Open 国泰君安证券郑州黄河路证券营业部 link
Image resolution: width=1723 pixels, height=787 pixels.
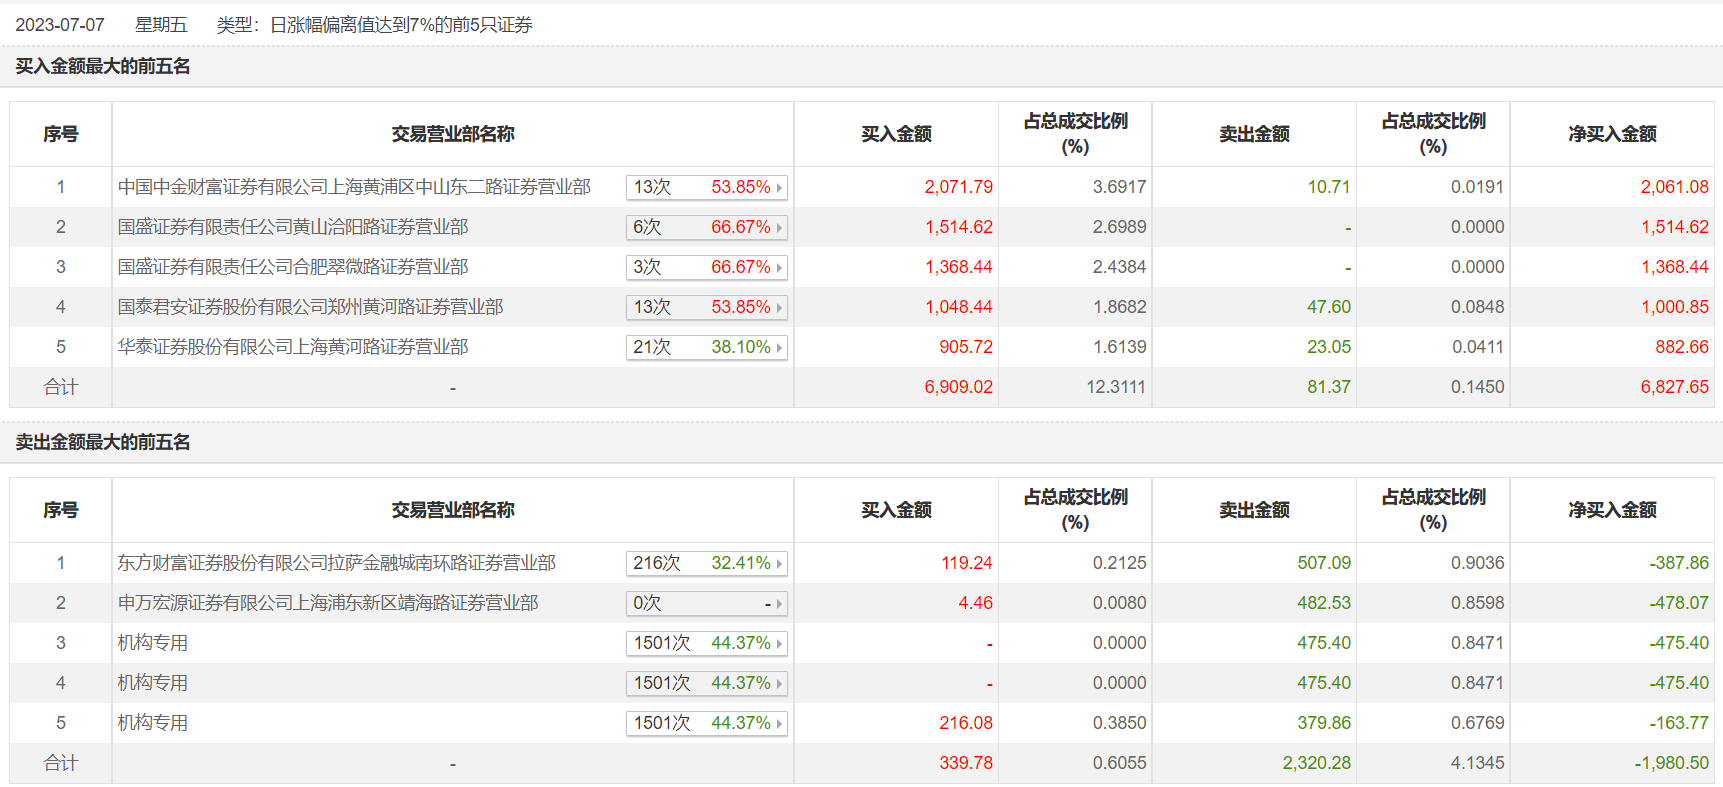coord(310,307)
